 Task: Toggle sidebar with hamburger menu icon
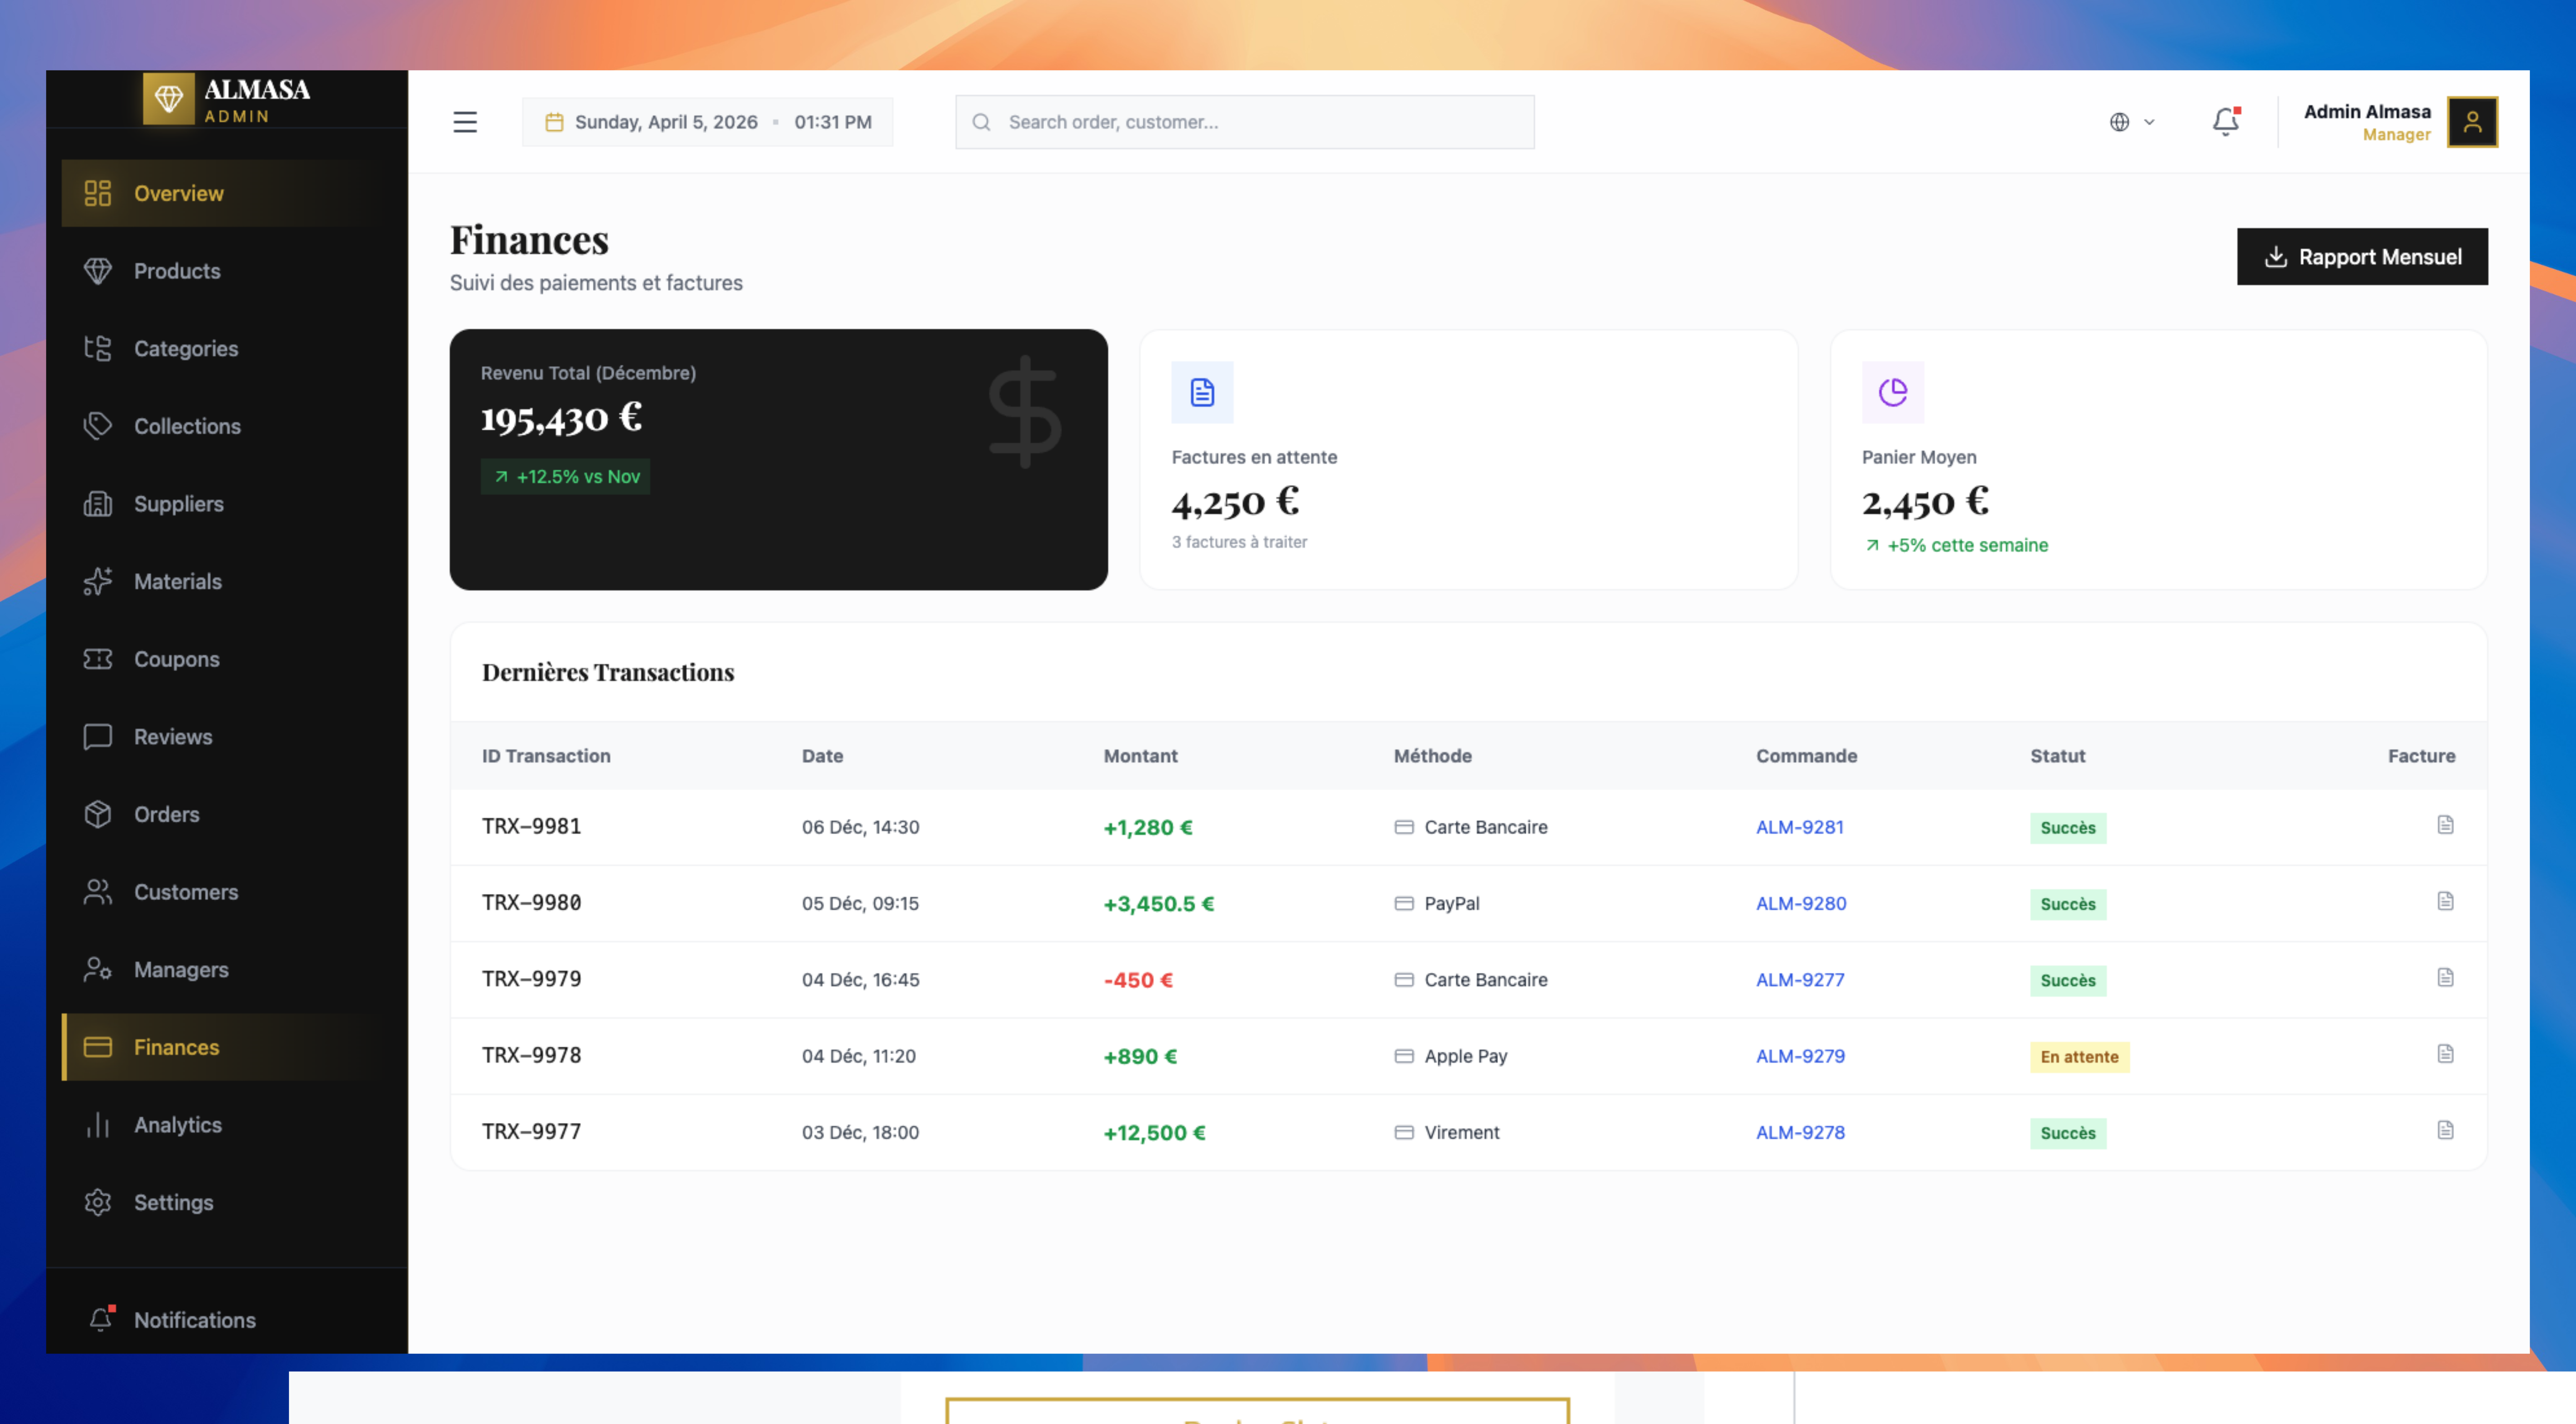[465, 122]
